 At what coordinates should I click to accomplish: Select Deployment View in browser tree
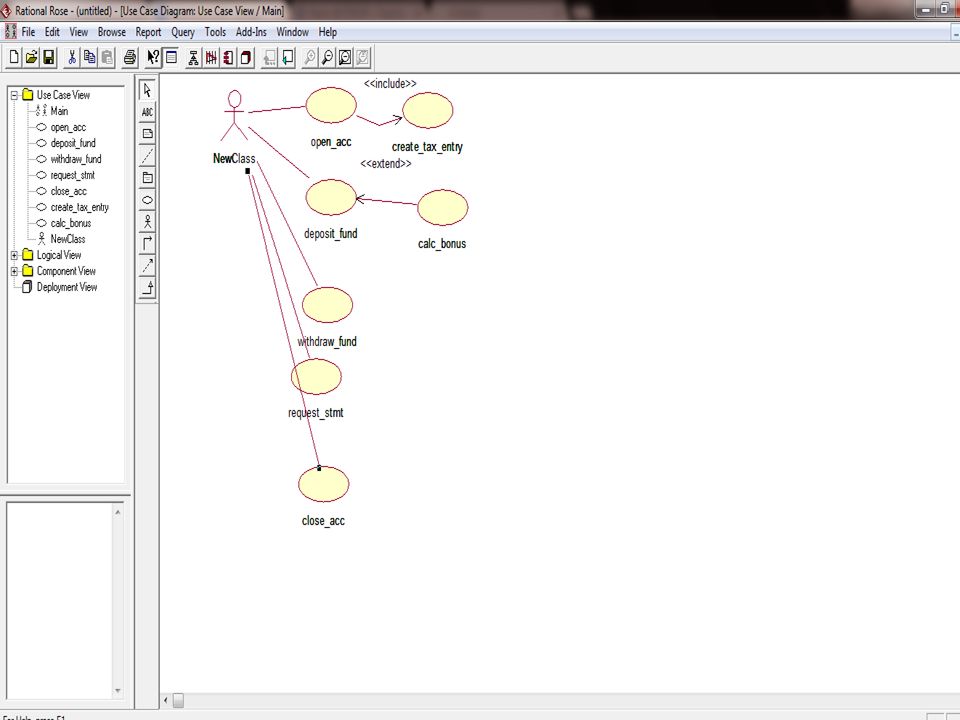pos(67,287)
